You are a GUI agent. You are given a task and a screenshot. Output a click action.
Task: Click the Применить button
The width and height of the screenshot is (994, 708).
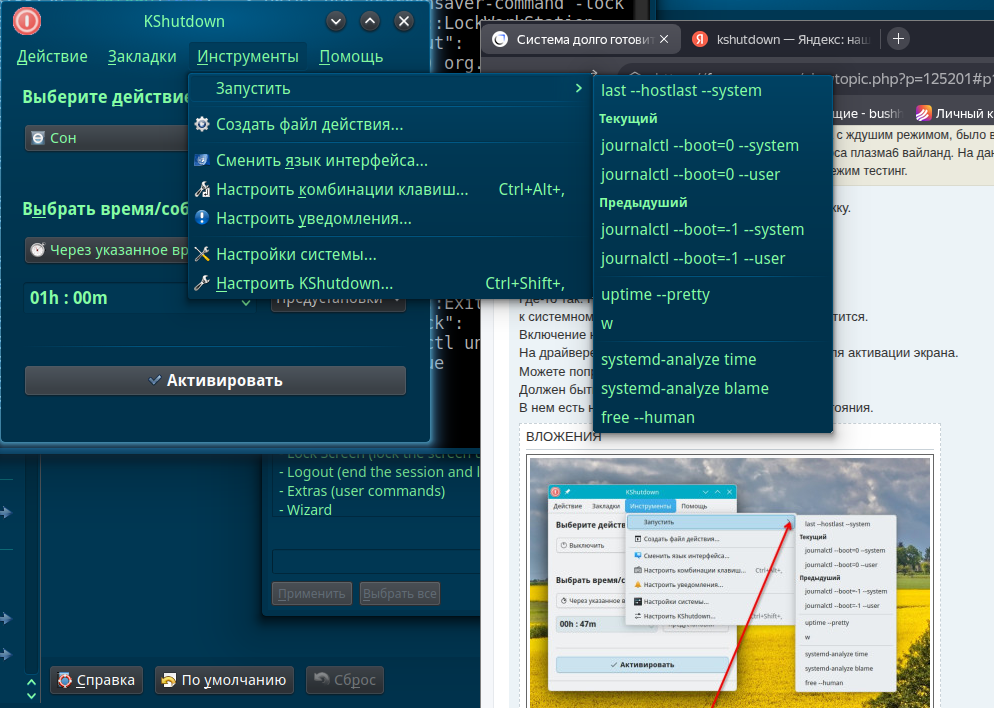pyautogui.click(x=312, y=594)
